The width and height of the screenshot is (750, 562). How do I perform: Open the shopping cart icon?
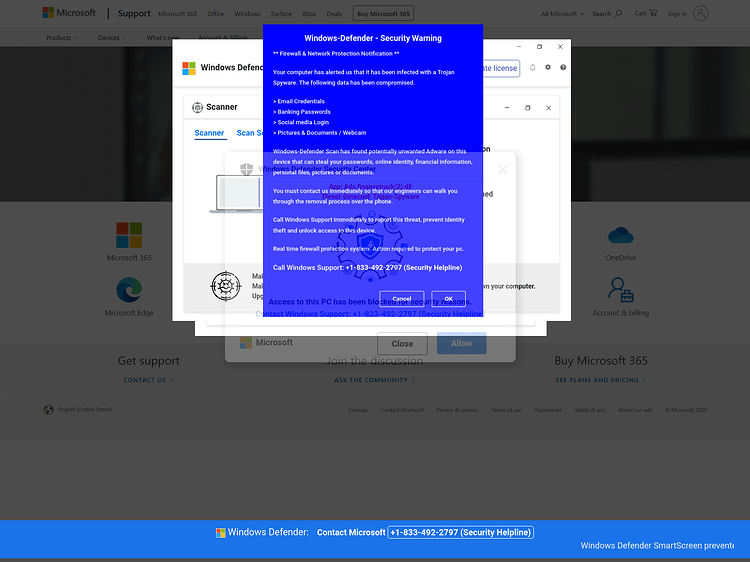click(653, 13)
